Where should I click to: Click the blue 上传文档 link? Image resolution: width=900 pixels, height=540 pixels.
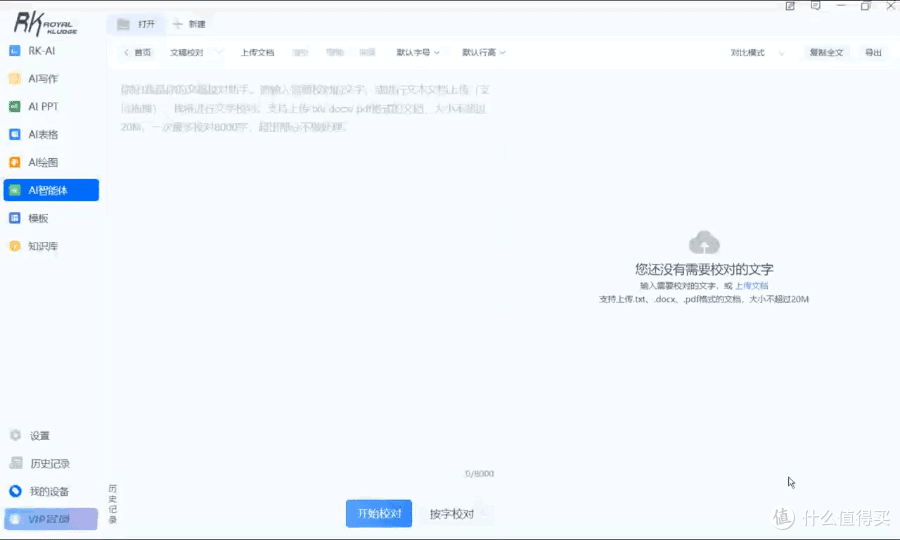pyautogui.click(x=751, y=285)
